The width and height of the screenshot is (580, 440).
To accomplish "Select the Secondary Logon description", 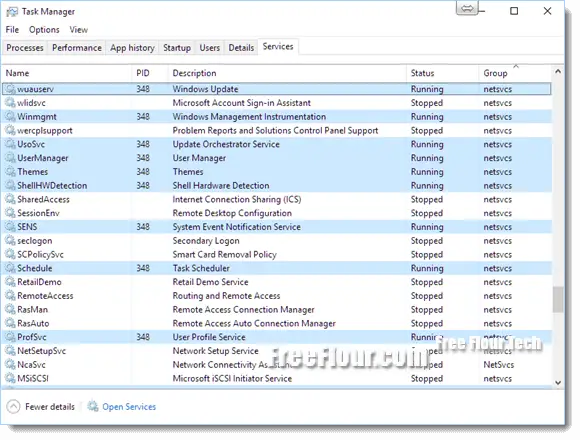I will point(206,241).
